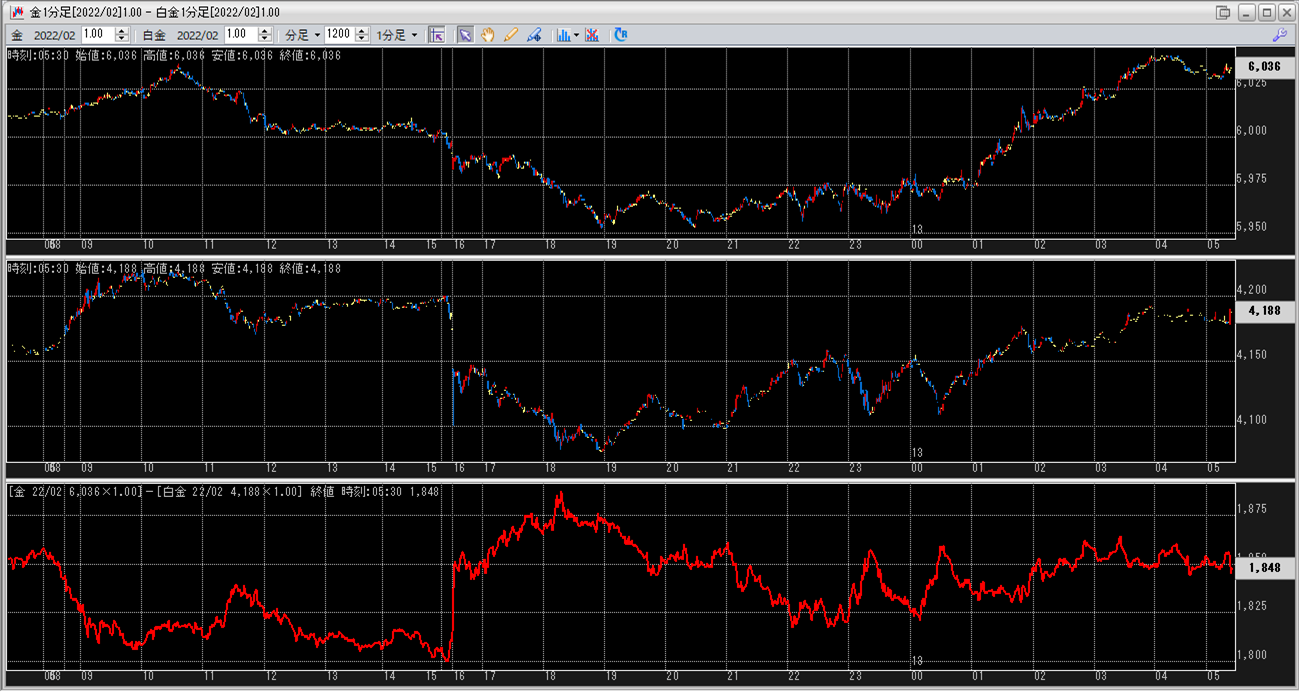The width and height of the screenshot is (1299, 692).
Task: Click the platinum 1.00 multiplier field
Action: (240, 34)
